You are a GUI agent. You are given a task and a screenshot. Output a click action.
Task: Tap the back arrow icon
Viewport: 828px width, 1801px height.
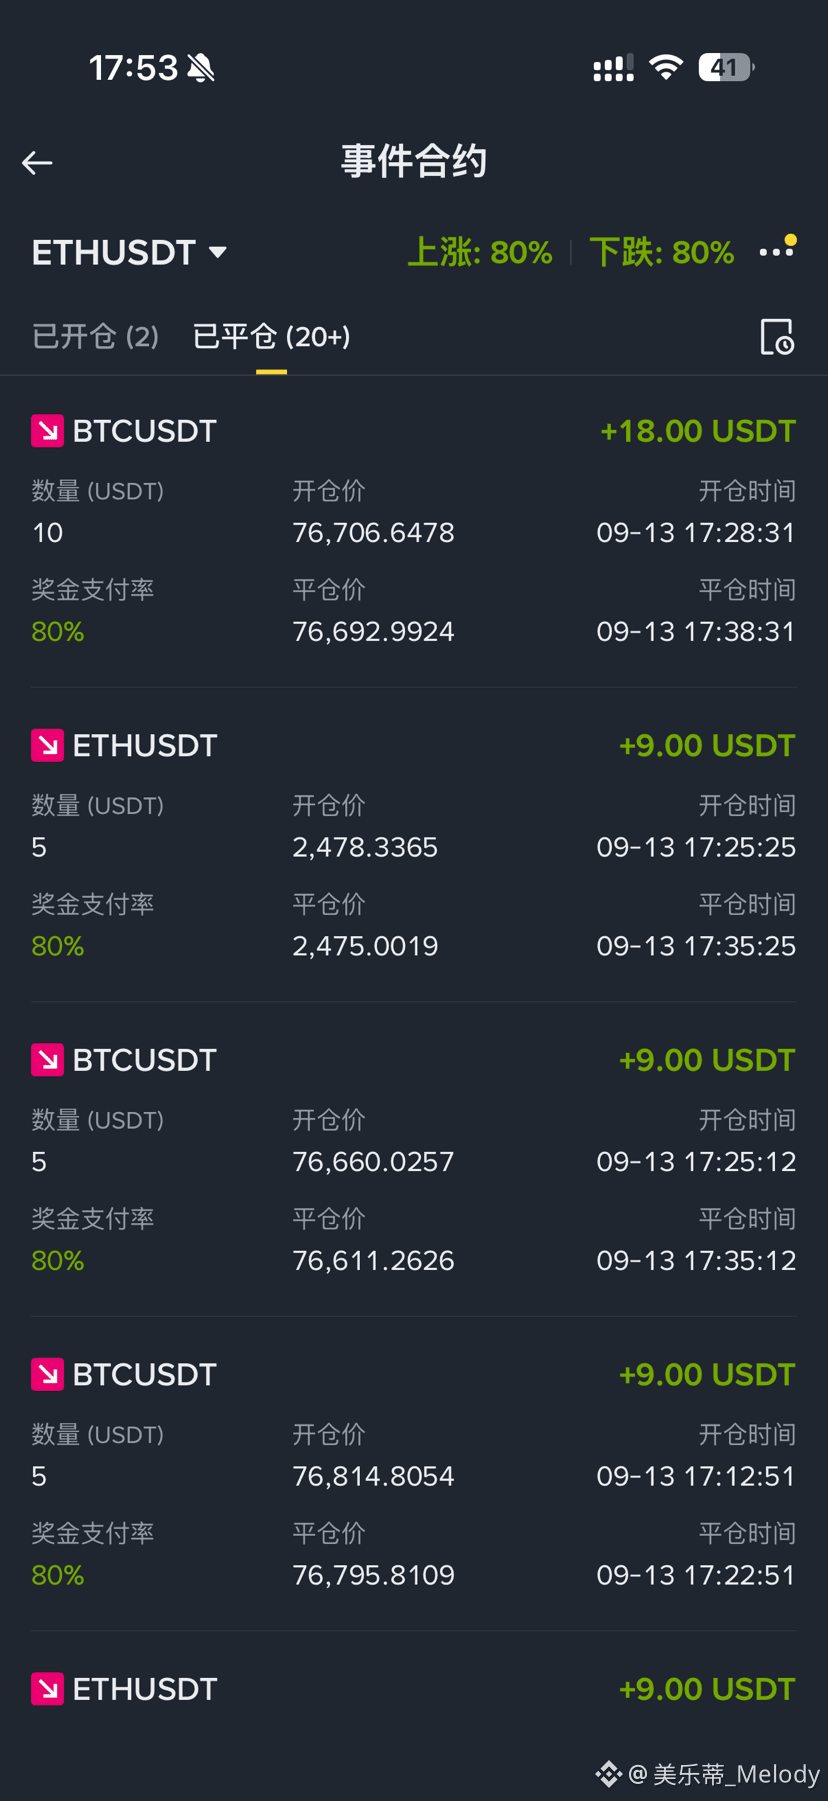(37, 163)
